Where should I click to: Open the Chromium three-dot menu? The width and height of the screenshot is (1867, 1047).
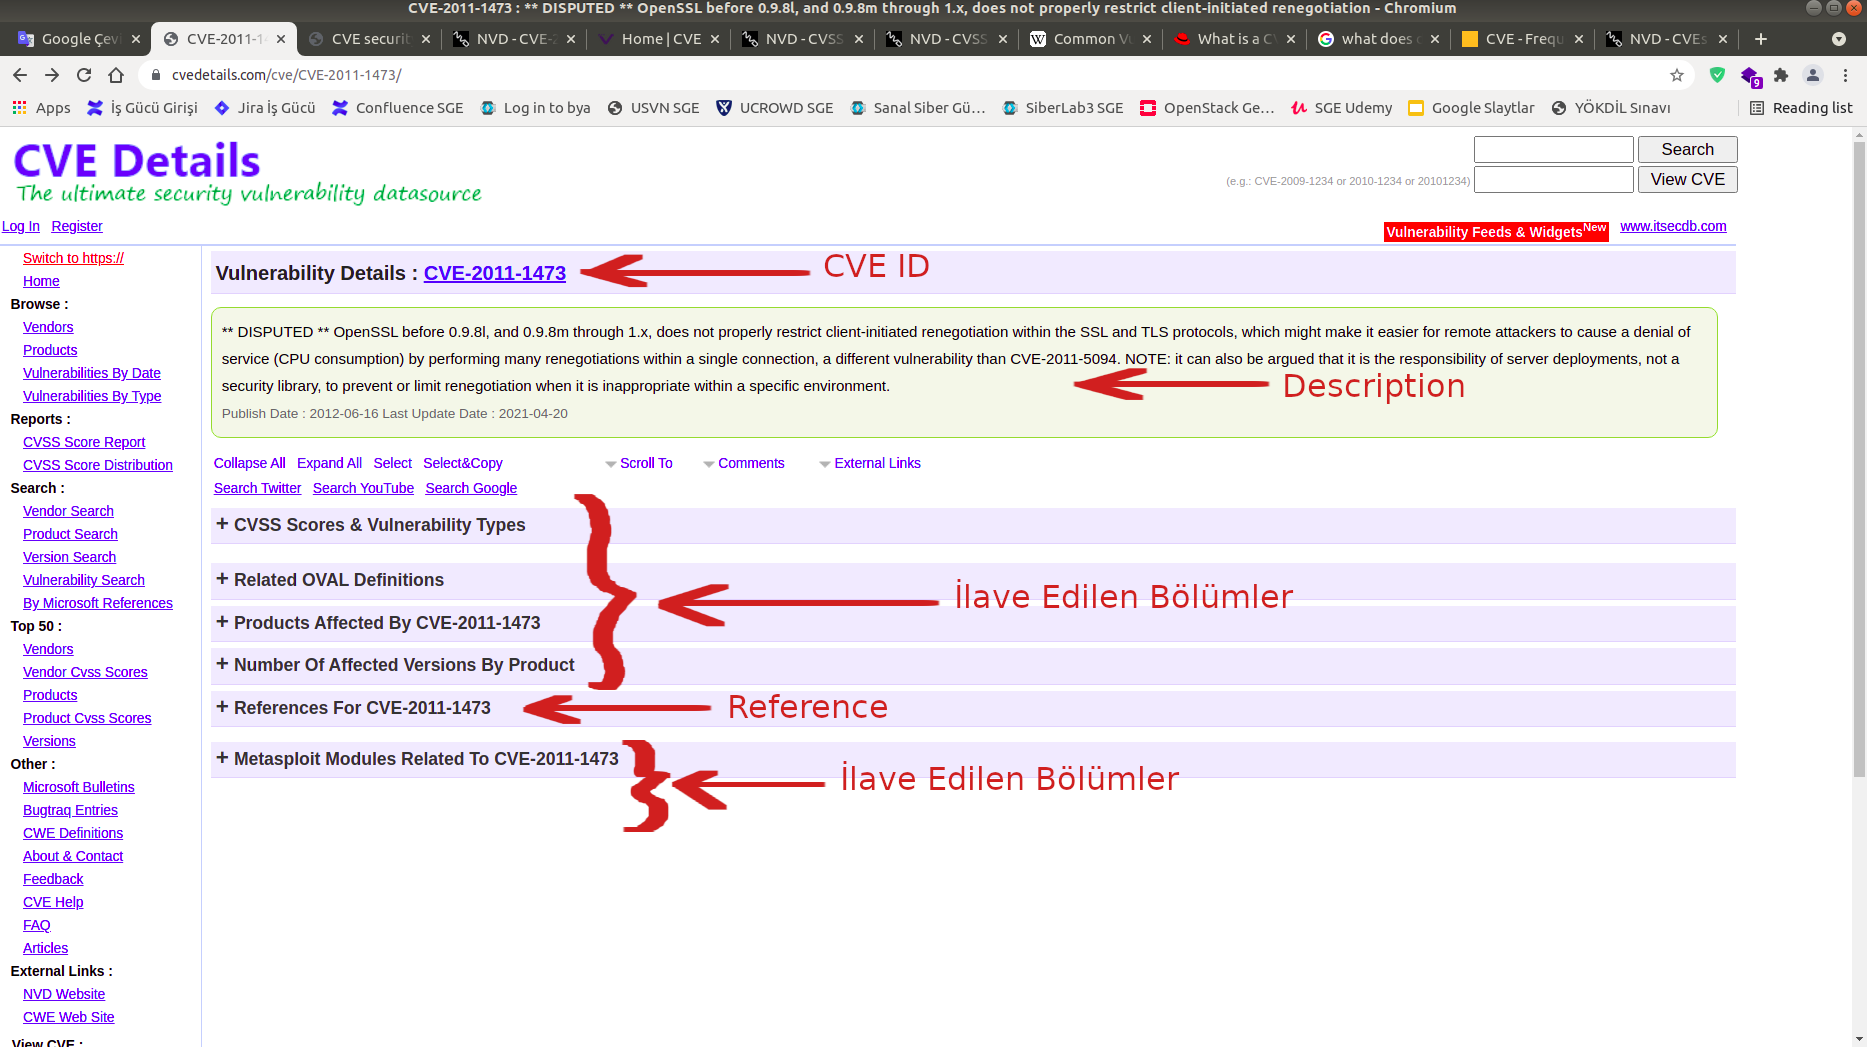click(1846, 75)
